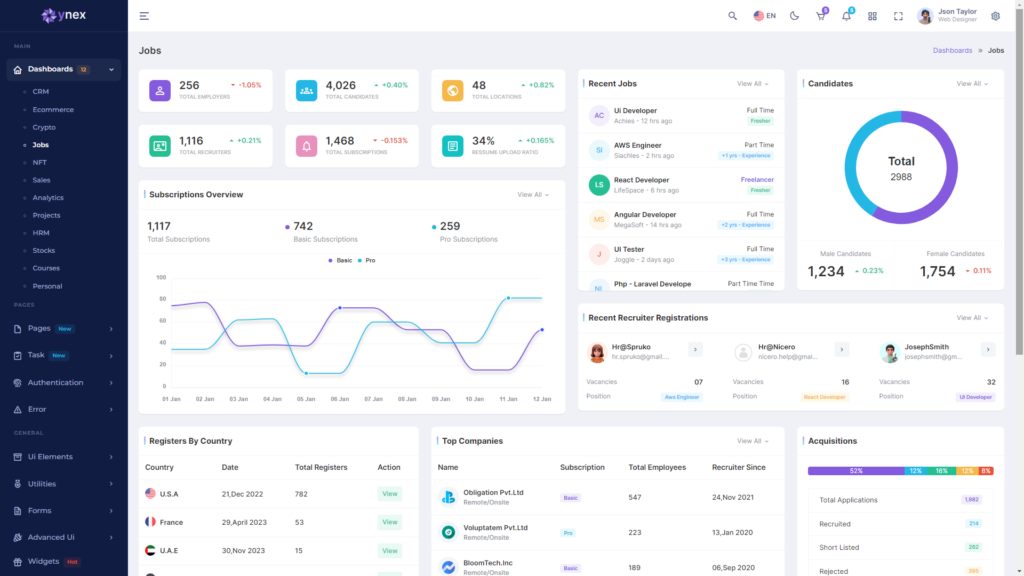Viewport: 1024px width, 576px height.
Task: Open the EN language dropdown
Action: tap(765, 16)
